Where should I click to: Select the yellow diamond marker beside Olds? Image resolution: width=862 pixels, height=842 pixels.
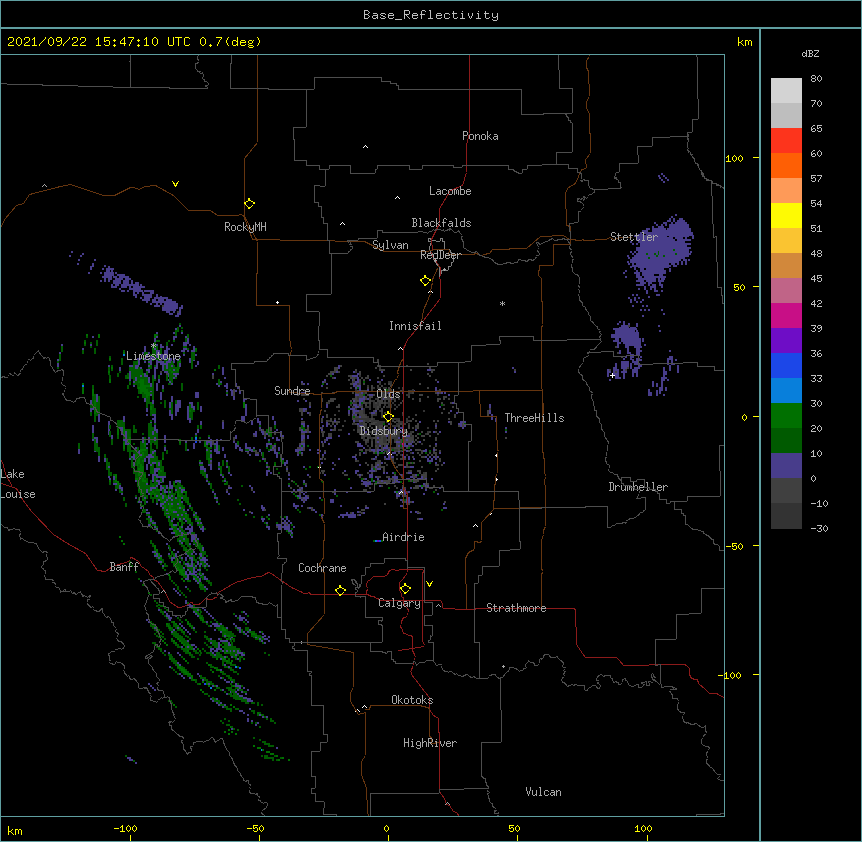388,416
